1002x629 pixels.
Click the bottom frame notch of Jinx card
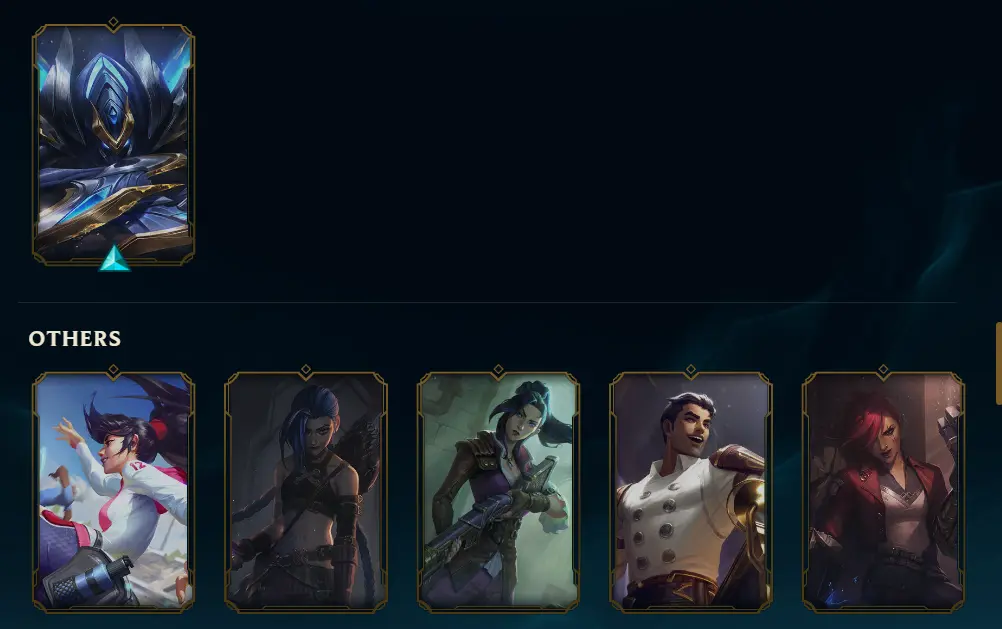305,609
